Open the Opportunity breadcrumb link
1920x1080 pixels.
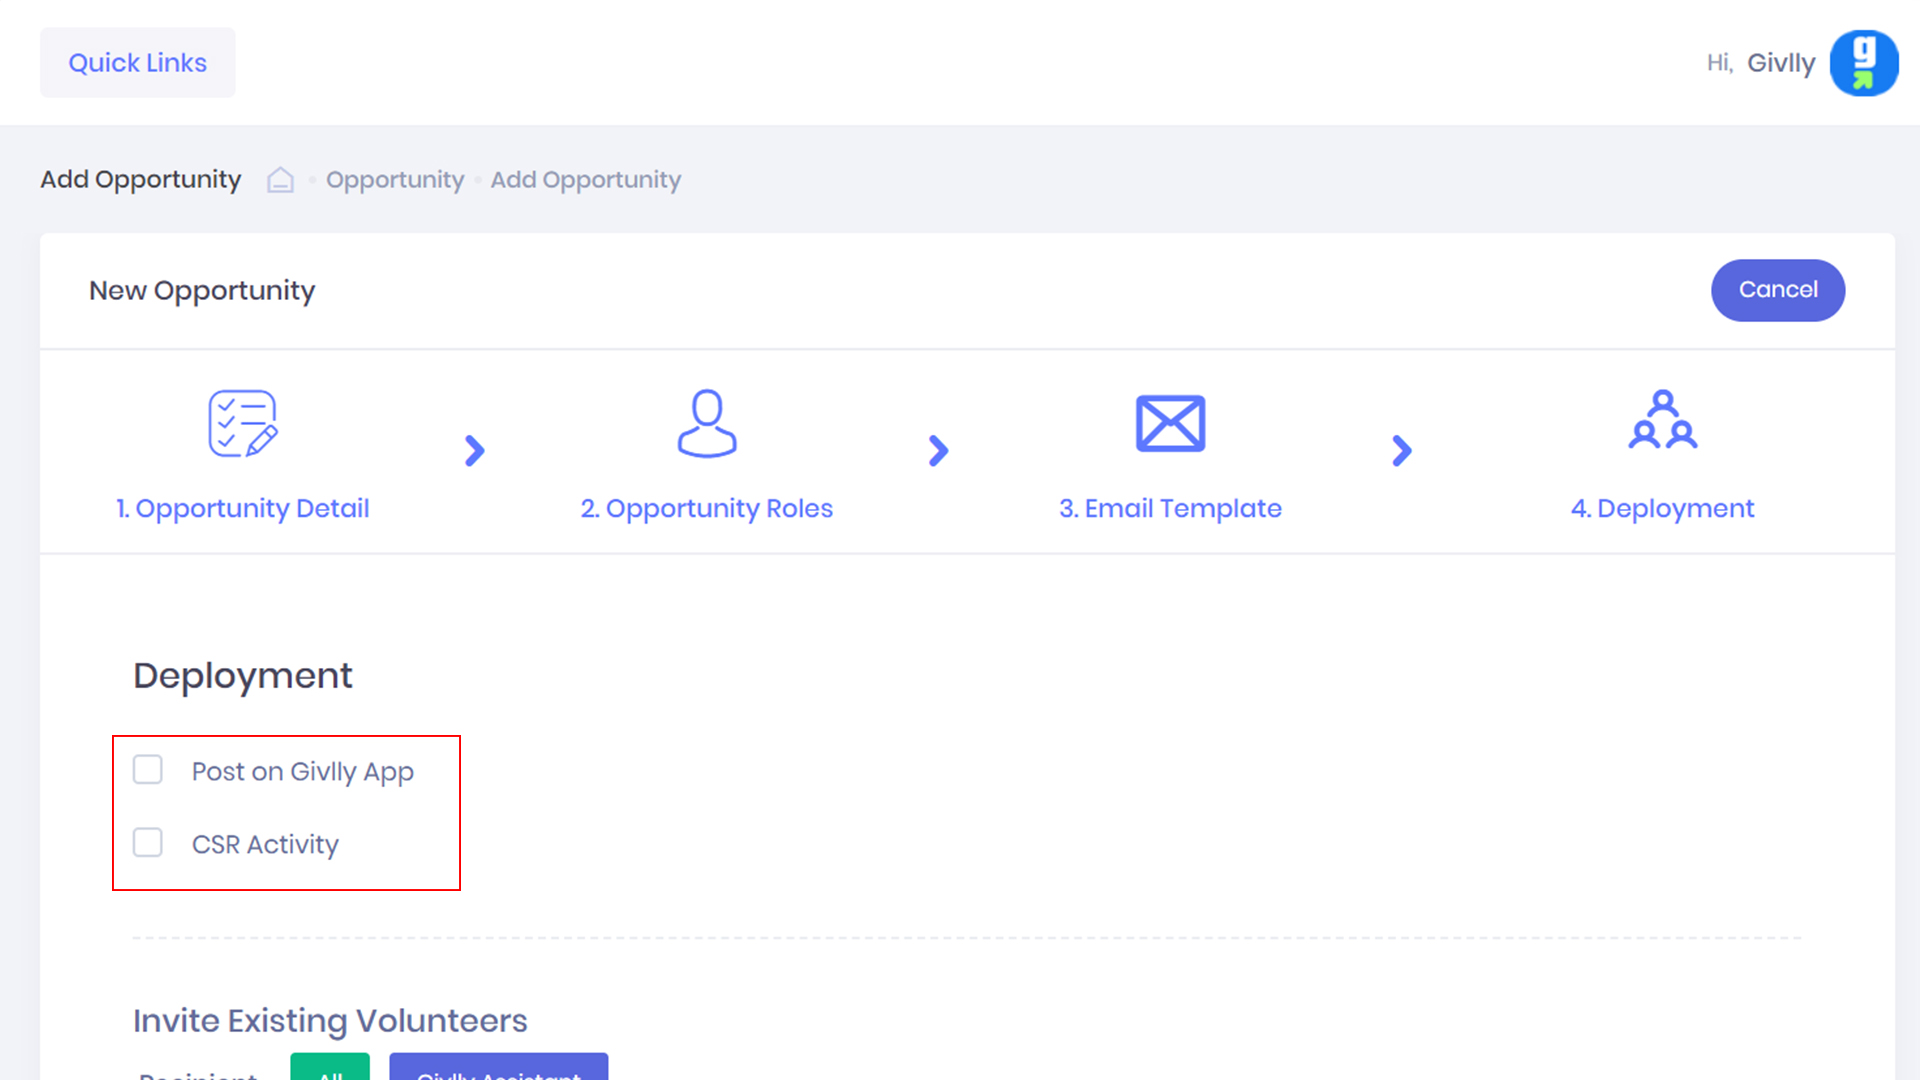coord(395,180)
